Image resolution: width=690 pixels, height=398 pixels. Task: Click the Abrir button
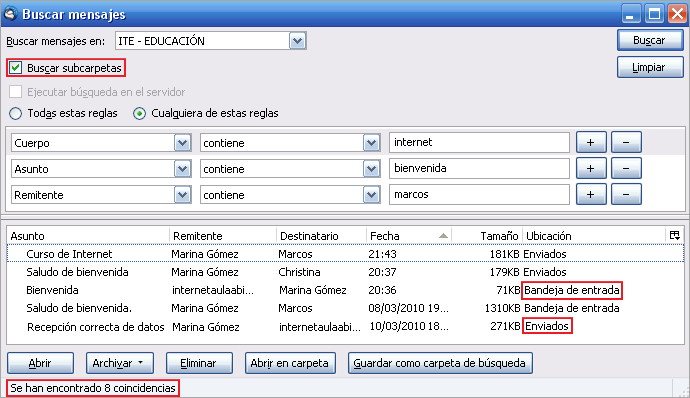coord(40,363)
